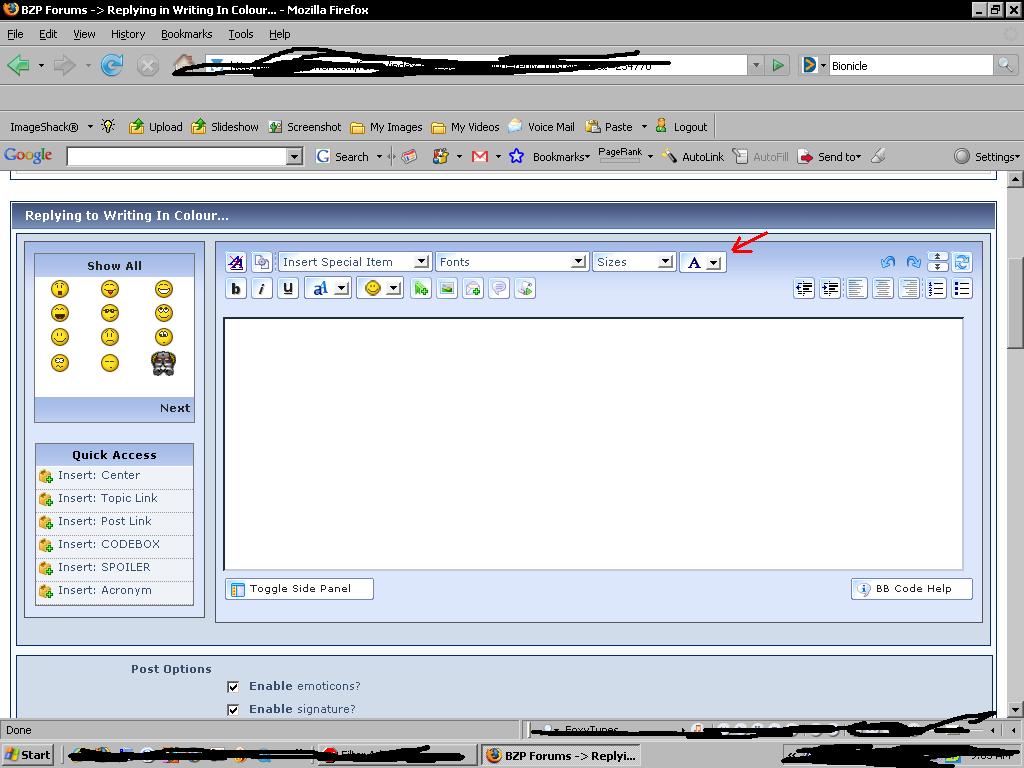
Task: Undo the last editor action
Action: (x=888, y=262)
